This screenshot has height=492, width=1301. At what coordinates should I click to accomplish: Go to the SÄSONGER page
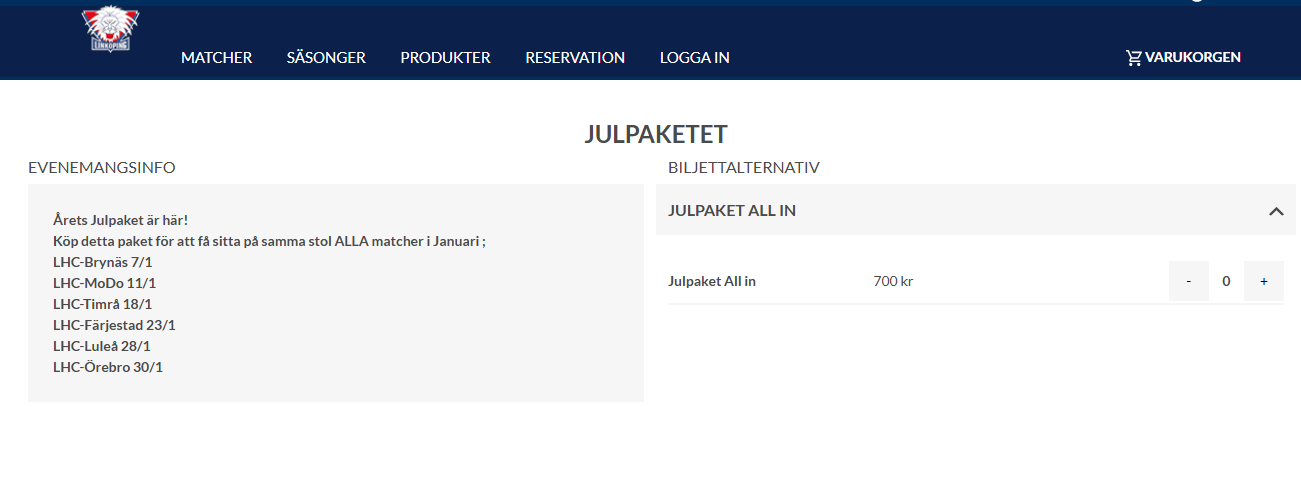click(x=326, y=58)
